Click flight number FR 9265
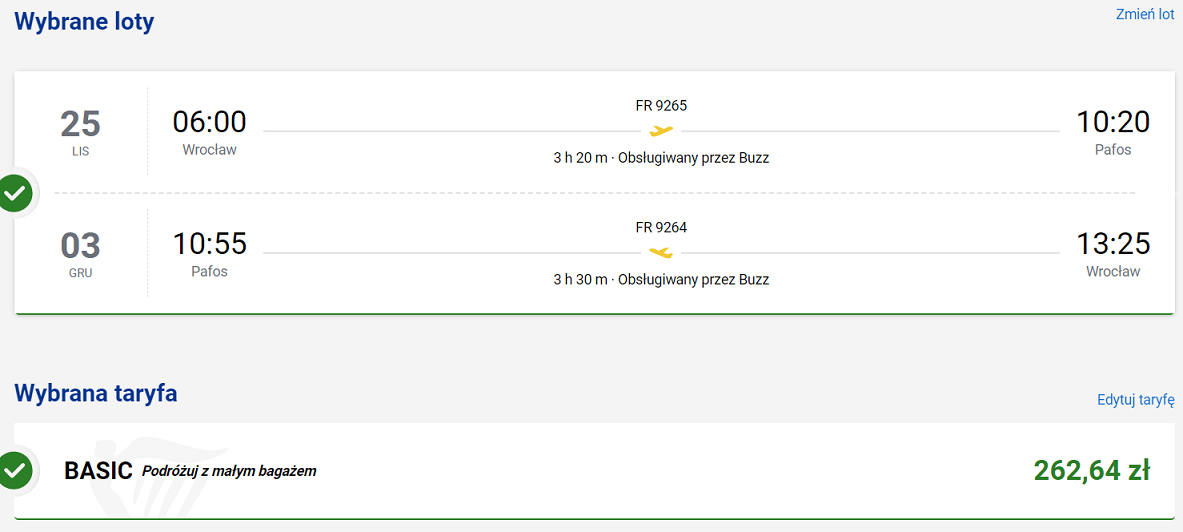Viewport: 1183px width, 532px height. pos(661,106)
